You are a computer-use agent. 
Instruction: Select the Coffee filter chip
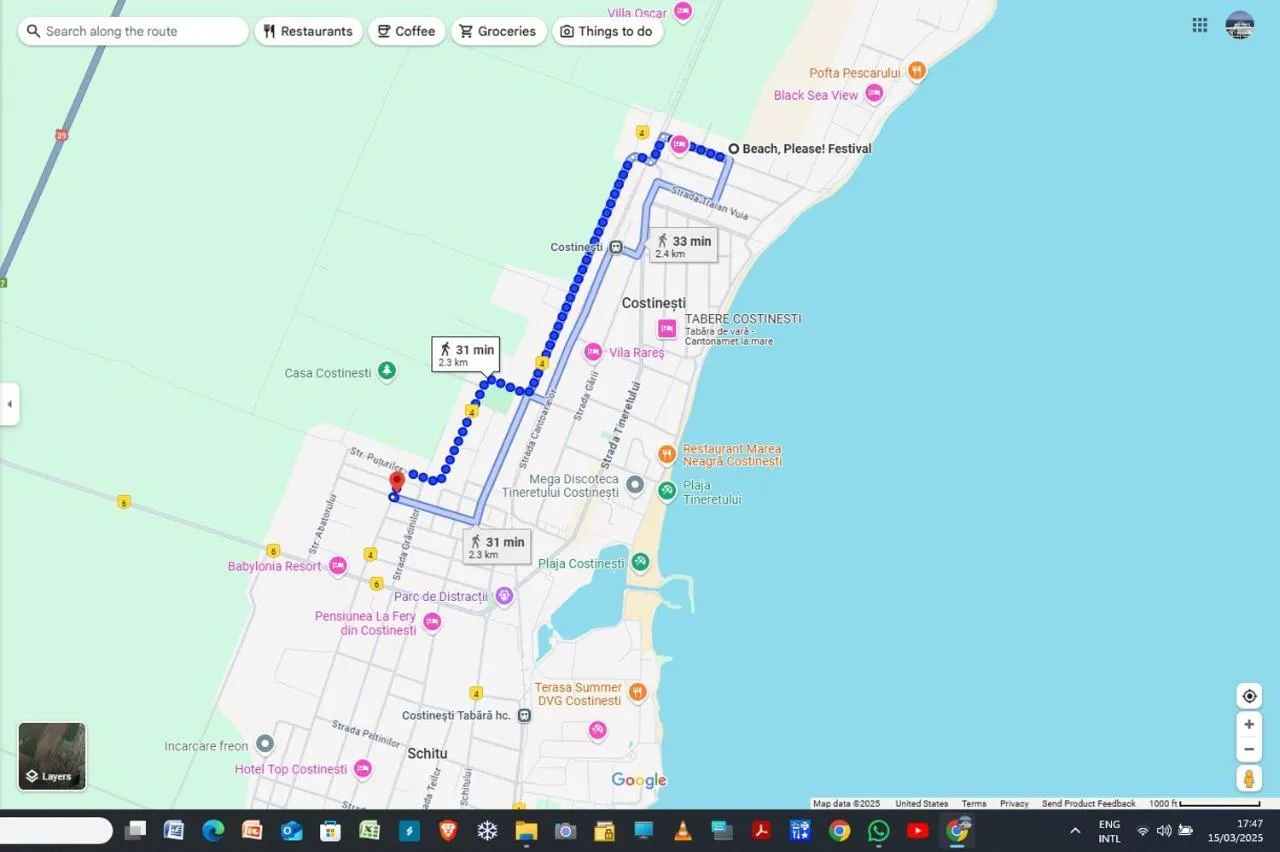pyautogui.click(x=407, y=31)
